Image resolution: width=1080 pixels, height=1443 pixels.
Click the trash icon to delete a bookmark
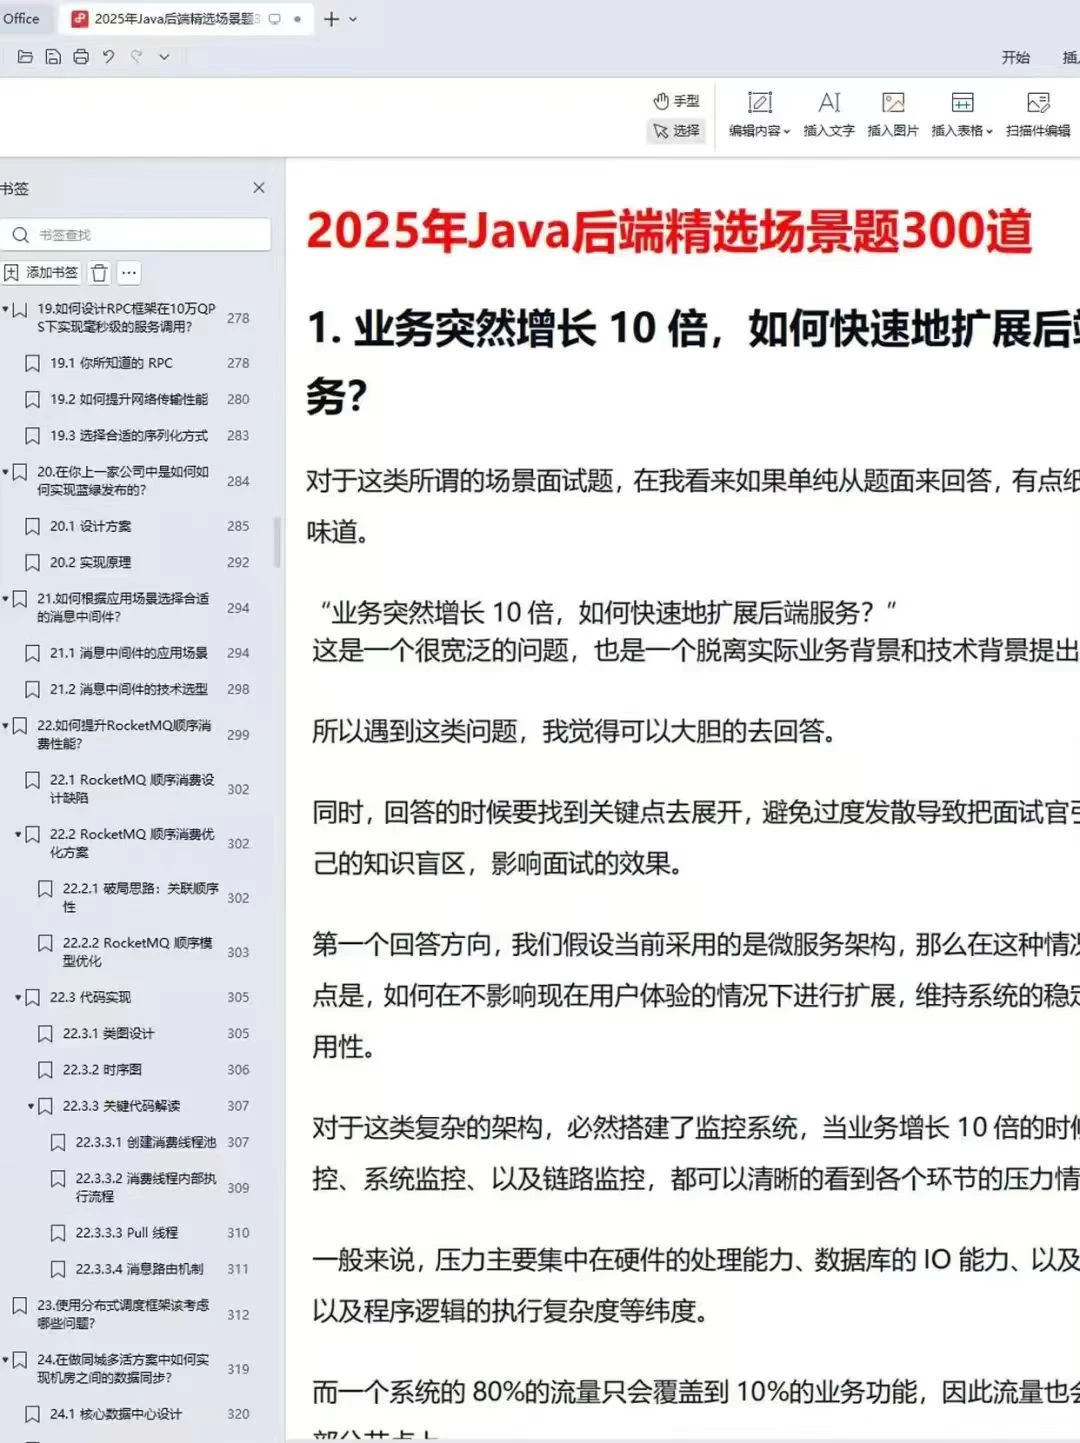pyautogui.click(x=99, y=272)
